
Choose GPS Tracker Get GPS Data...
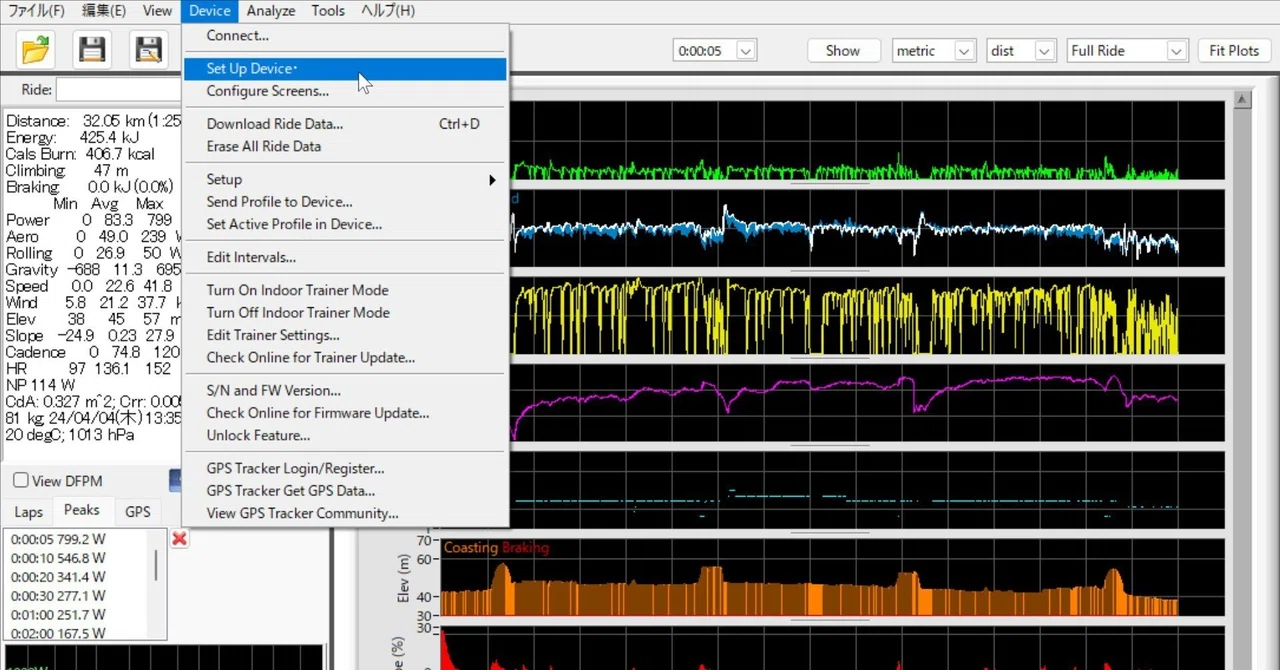click(x=345, y=491)
